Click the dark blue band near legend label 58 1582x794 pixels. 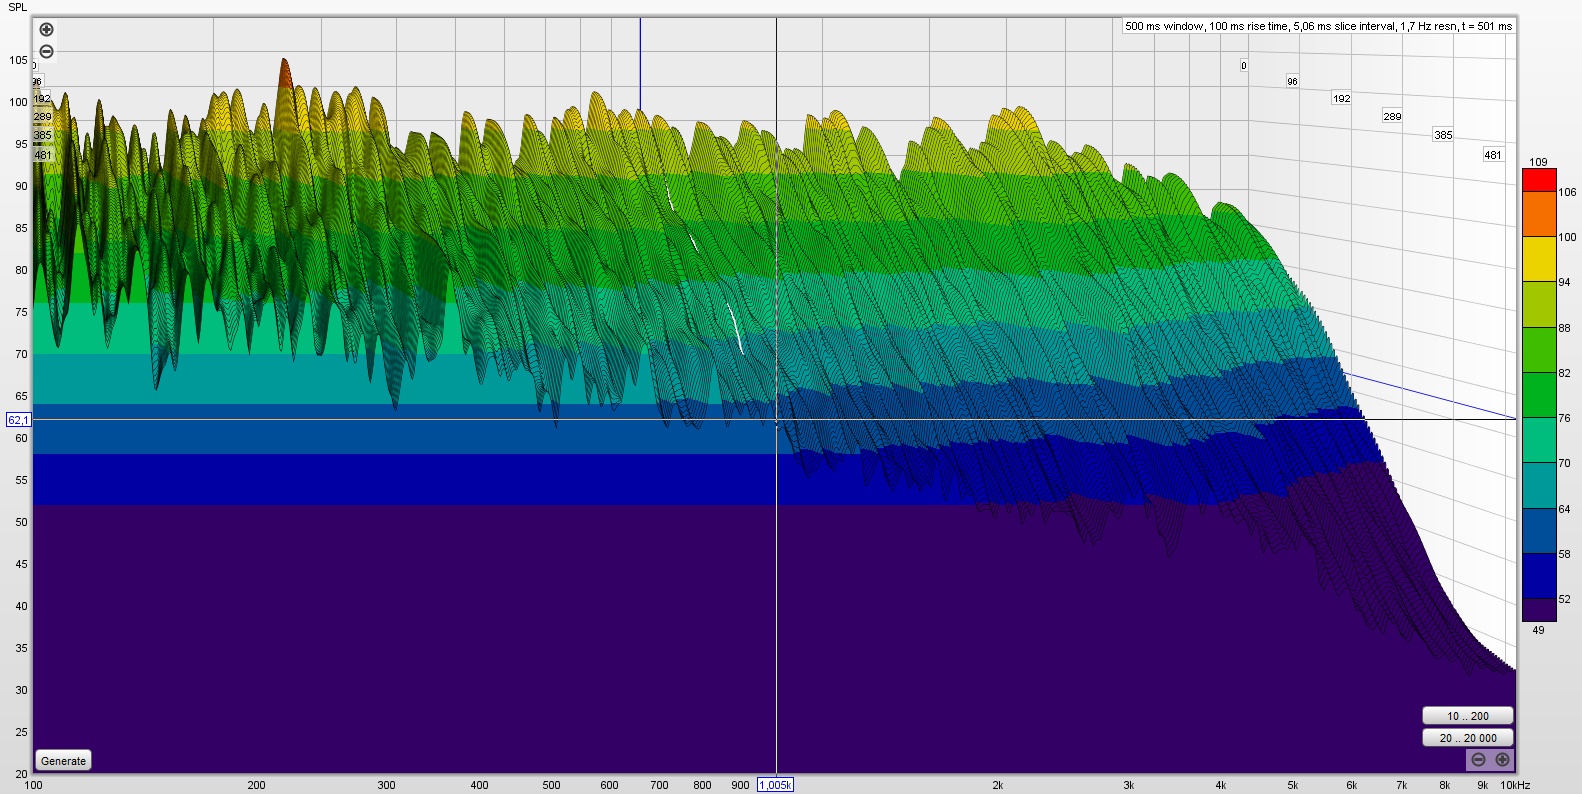[x=1539, y=576]
